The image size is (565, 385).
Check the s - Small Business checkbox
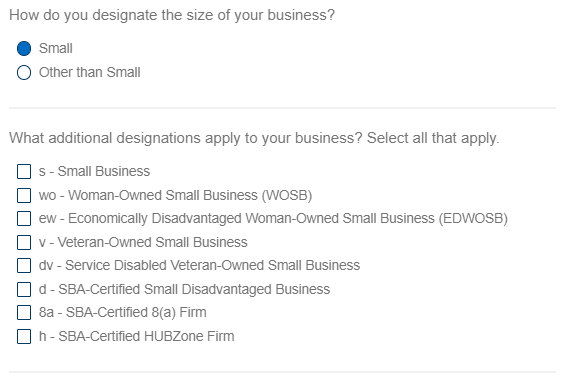point(24,172)
